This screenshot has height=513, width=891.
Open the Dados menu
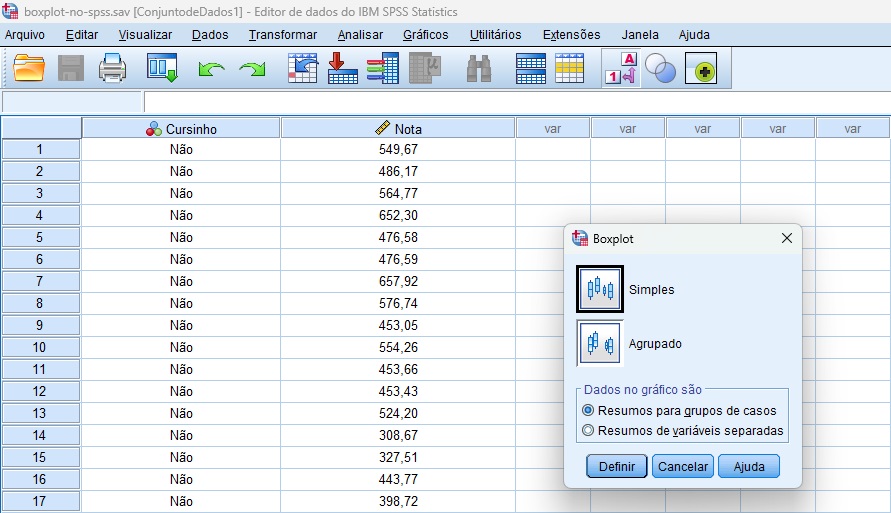(210, 35)
